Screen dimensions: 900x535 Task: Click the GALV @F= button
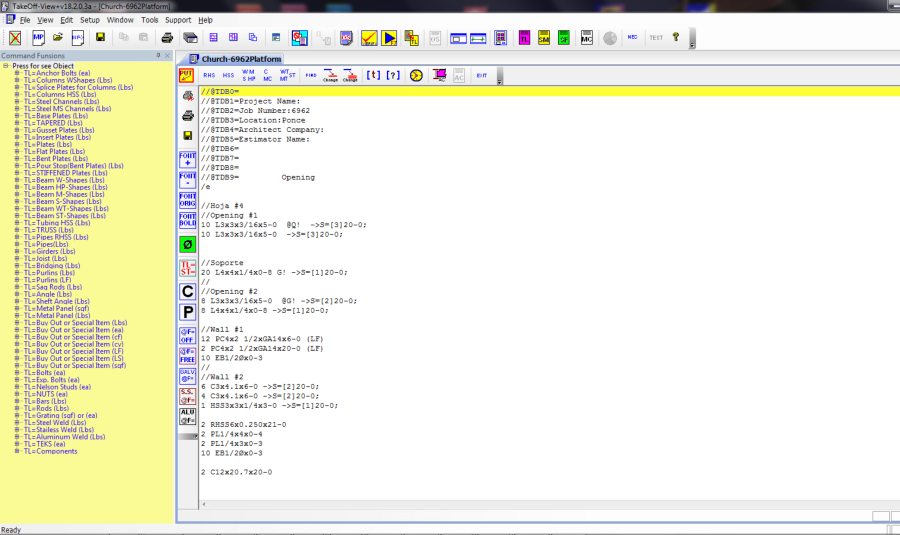[187, 376]
